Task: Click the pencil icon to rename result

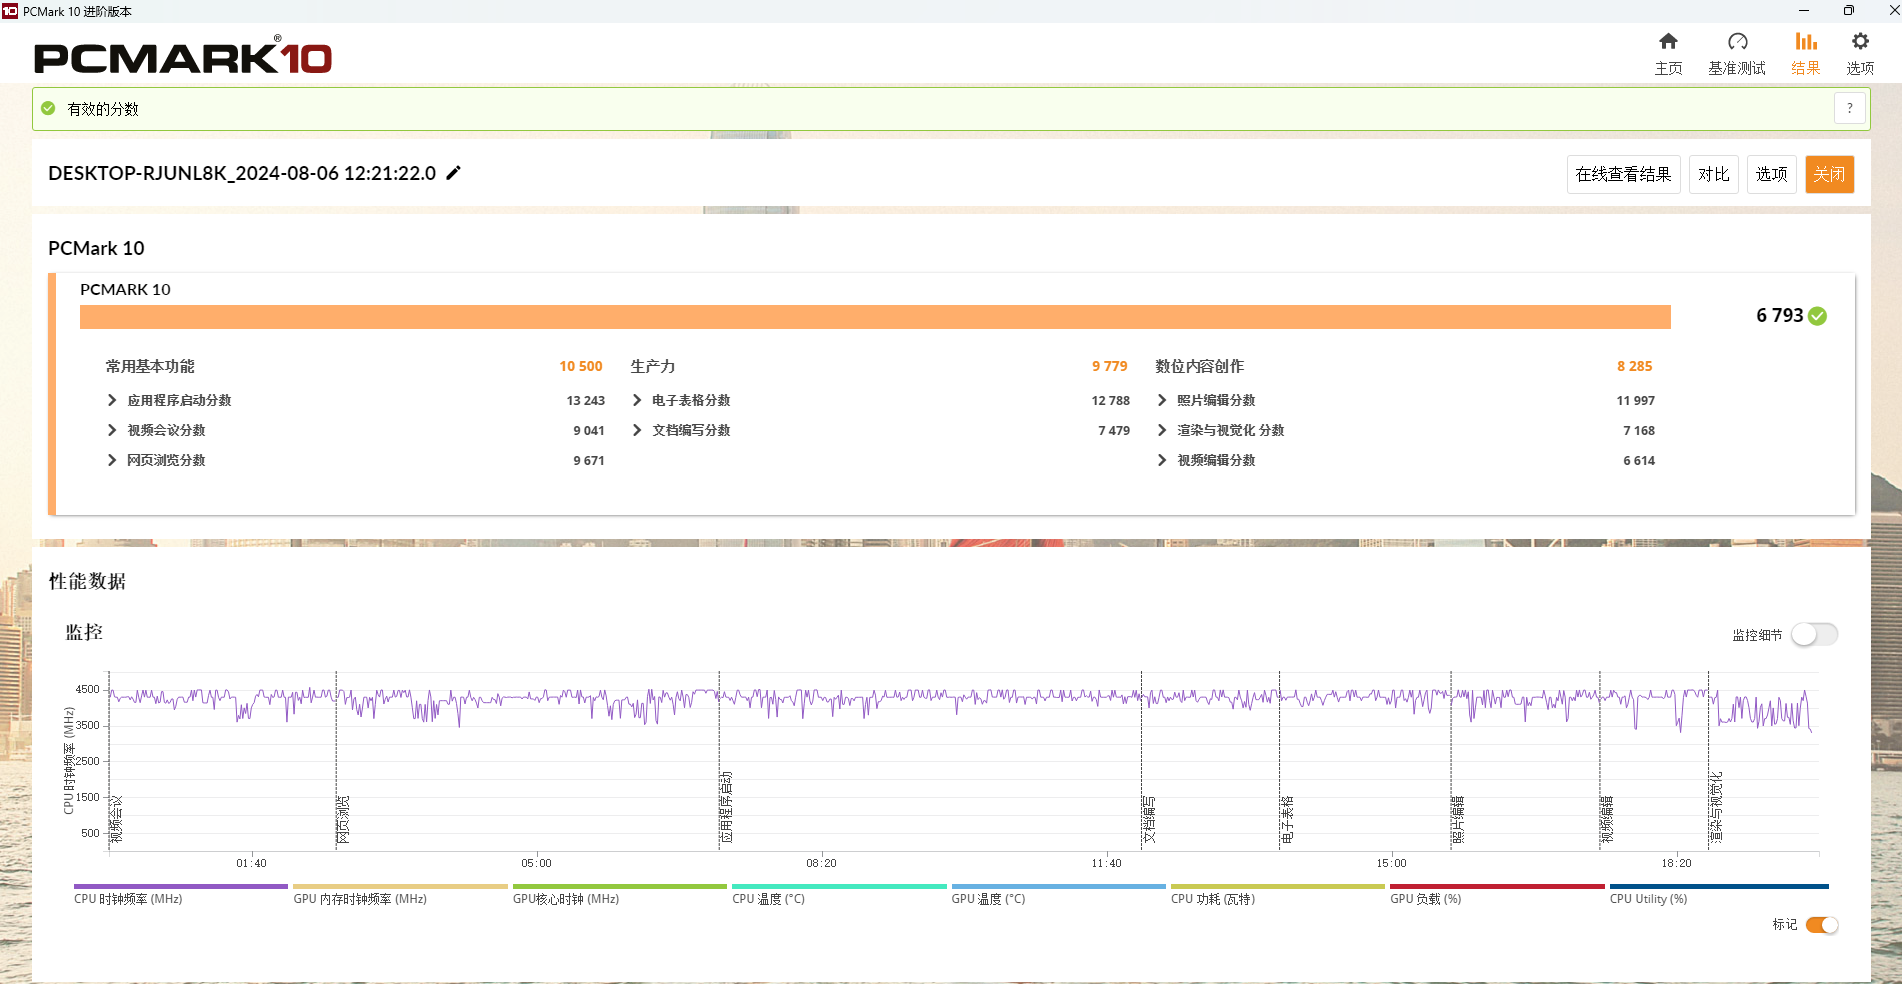Action: pyautogui.click(x=453, y=173)
